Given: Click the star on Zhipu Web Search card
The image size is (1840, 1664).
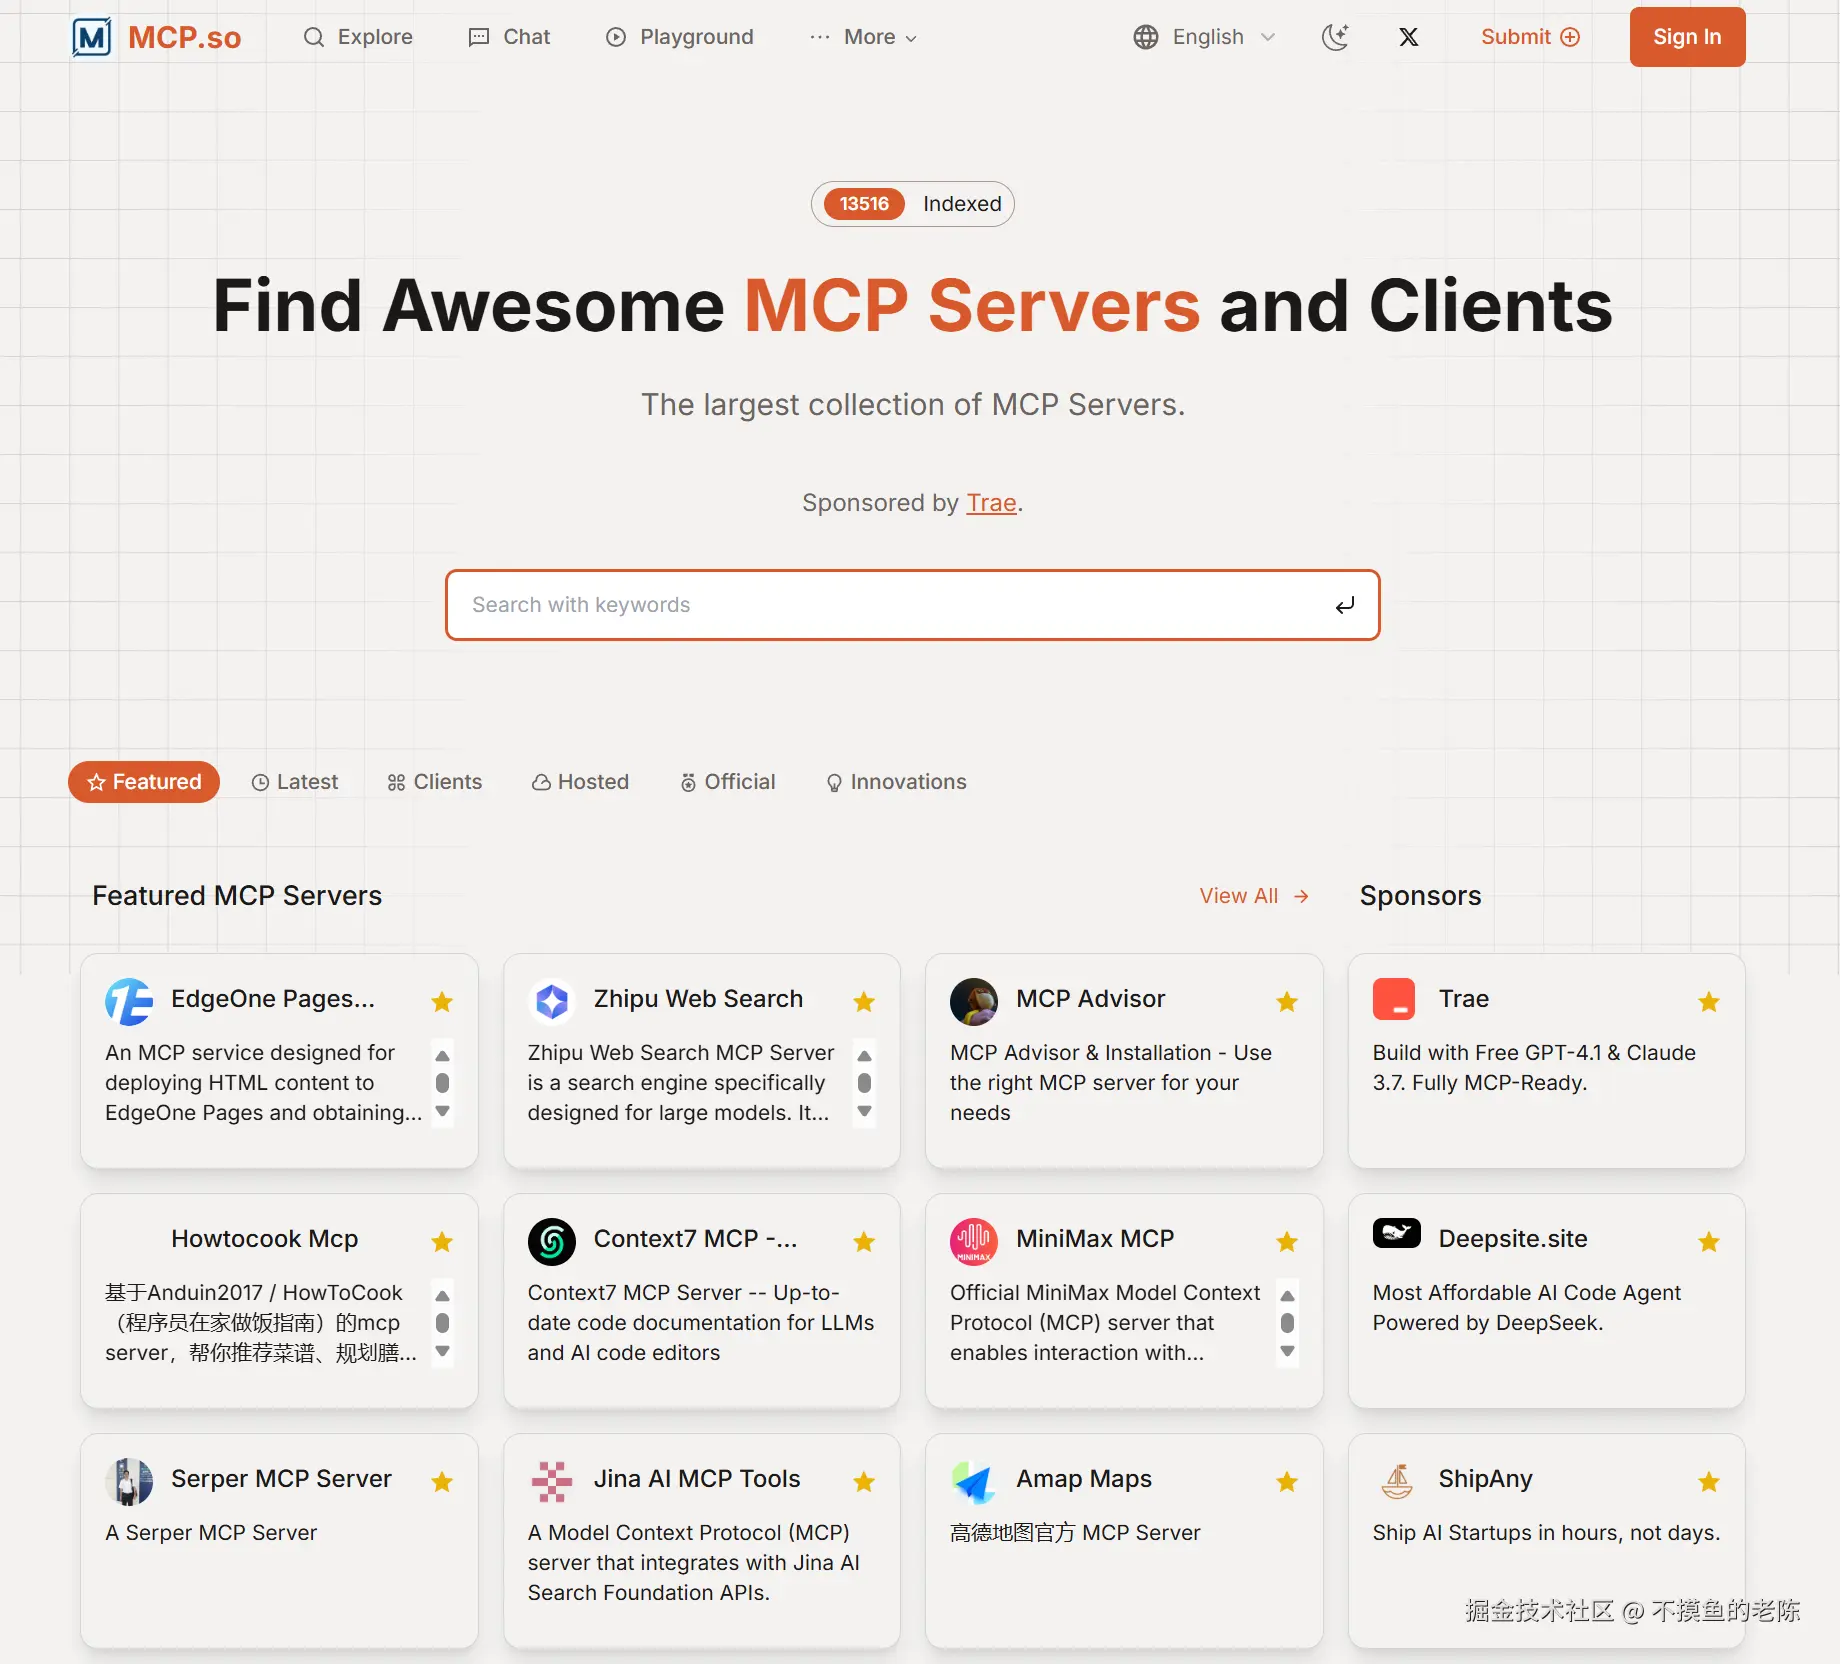Looking at the screenshot, I should [x=864, y=1001].
